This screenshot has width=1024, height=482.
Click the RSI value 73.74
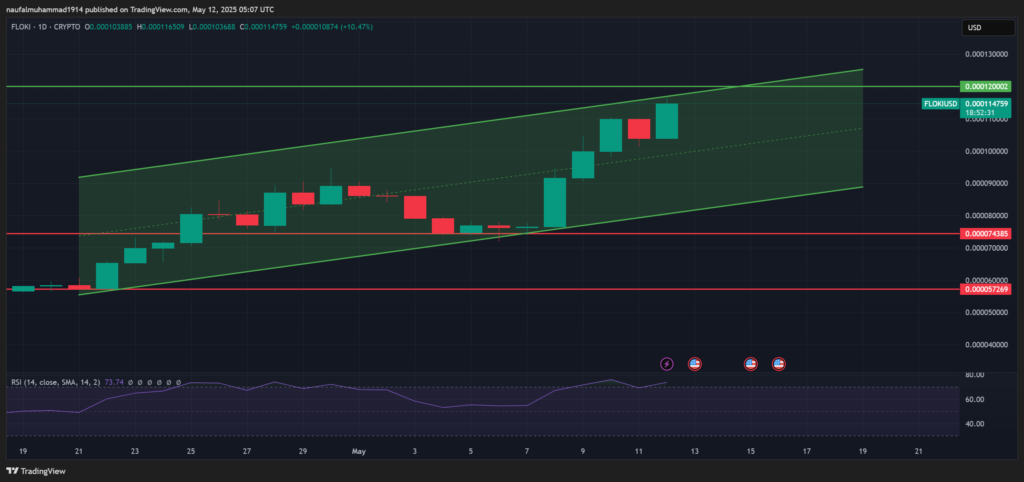(115, 382)
